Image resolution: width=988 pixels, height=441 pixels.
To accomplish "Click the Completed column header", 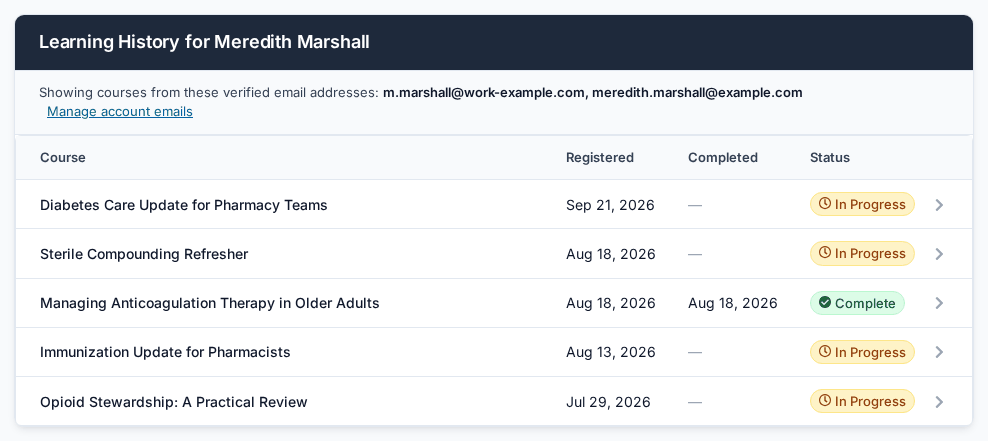I will click(723, 158).
